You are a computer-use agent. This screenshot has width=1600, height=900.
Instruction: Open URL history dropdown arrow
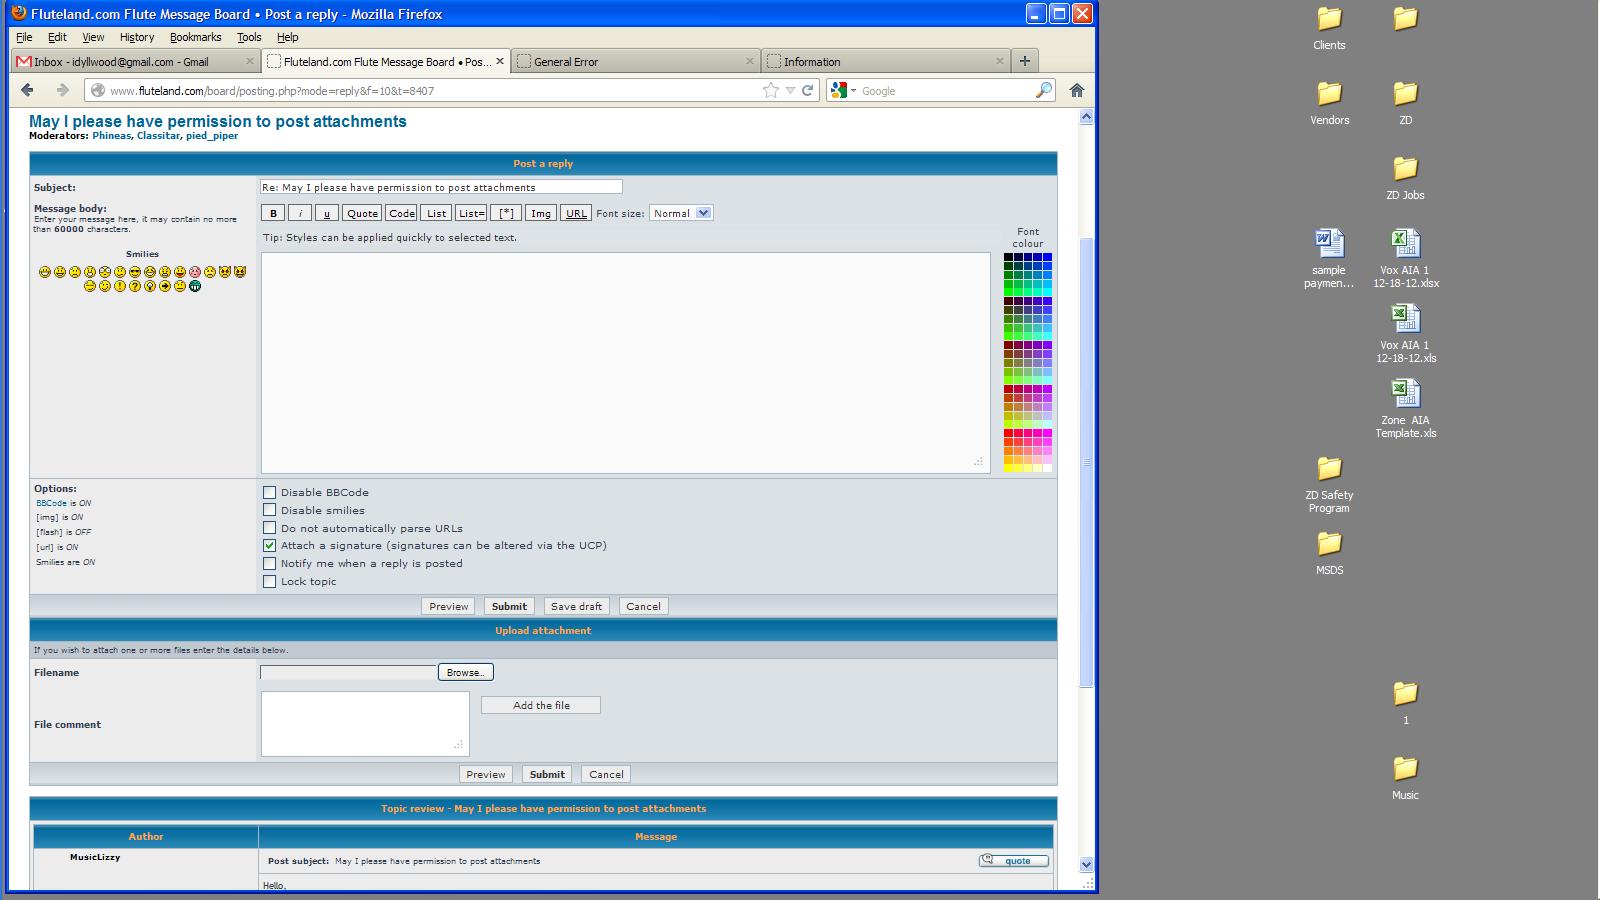tap(790, 90)
